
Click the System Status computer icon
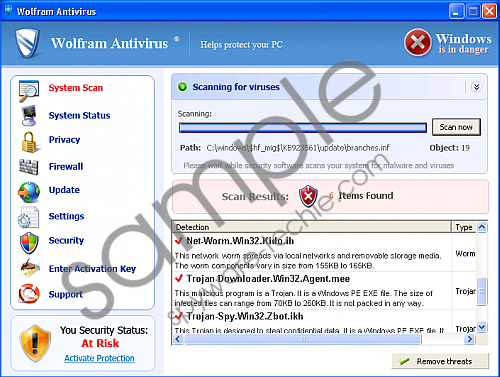pyautogui.click(x=29, y=116)
